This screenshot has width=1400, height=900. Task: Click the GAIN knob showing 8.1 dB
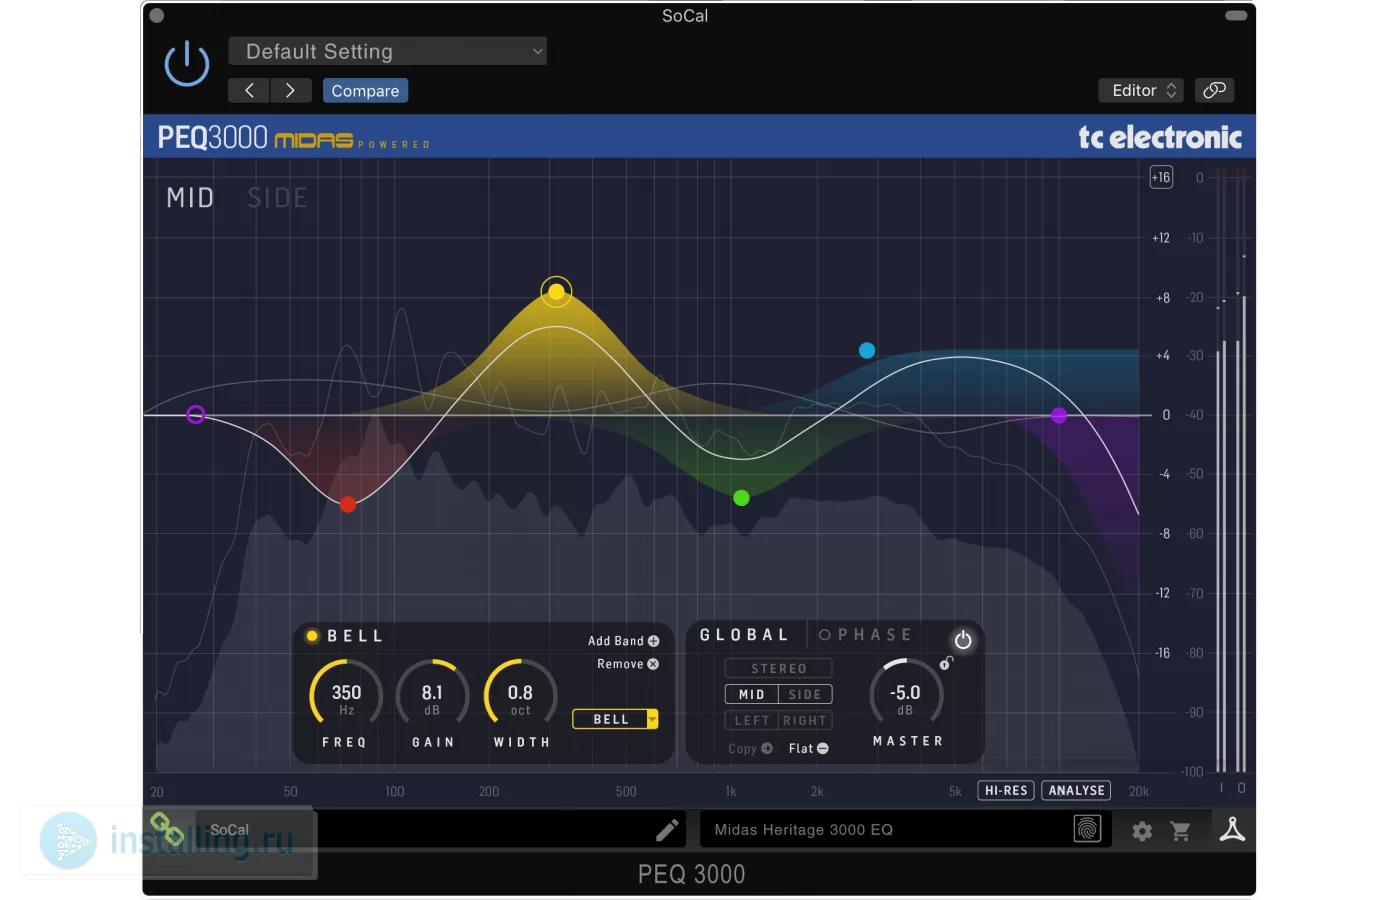pyautogui.click(x=432, y=692)
